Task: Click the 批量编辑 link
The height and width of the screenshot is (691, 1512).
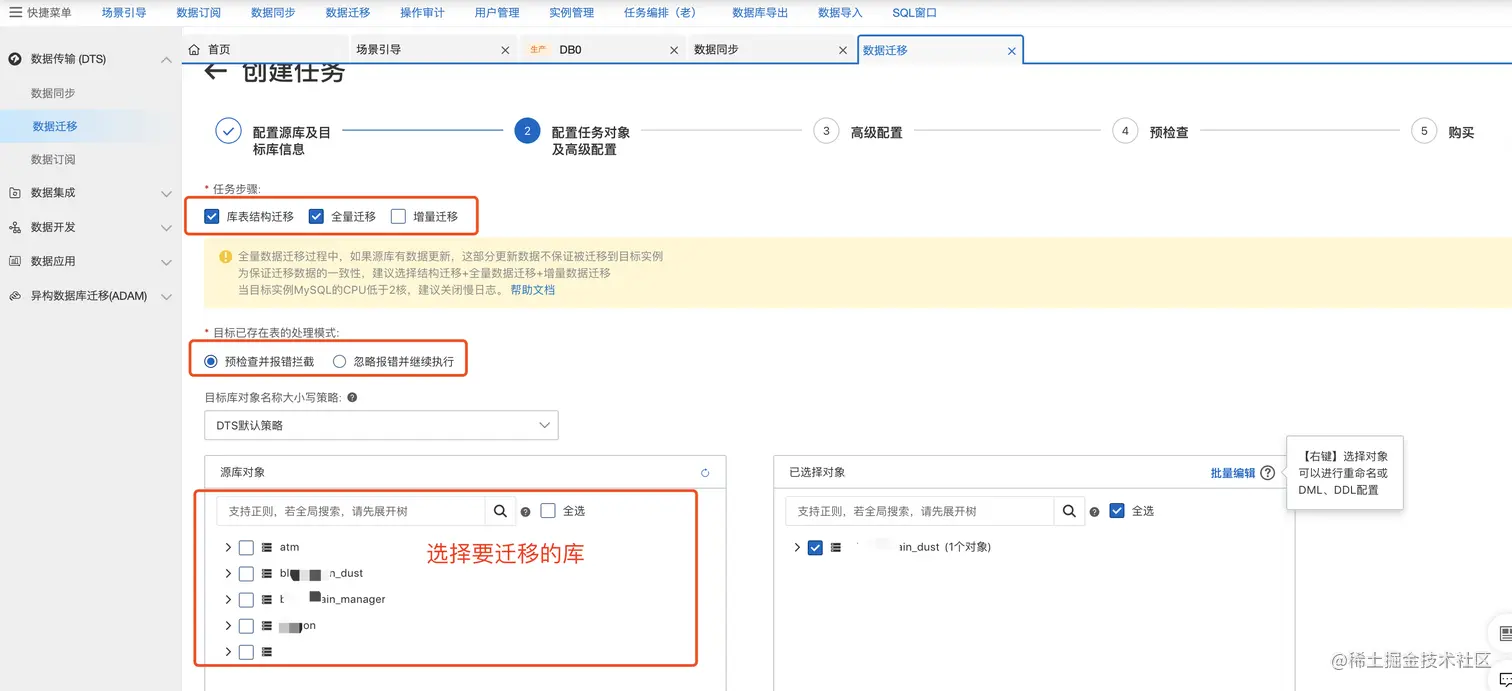Action: [1233, 473]
